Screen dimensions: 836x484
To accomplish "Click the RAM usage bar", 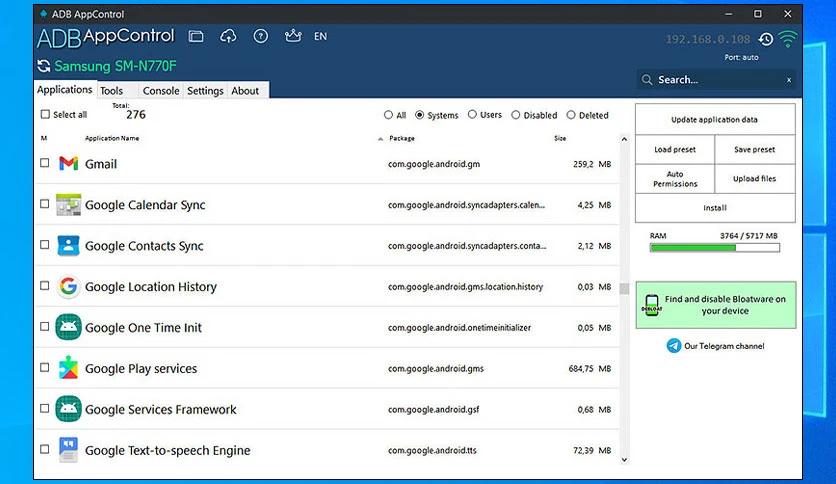I will click(714, 247).
